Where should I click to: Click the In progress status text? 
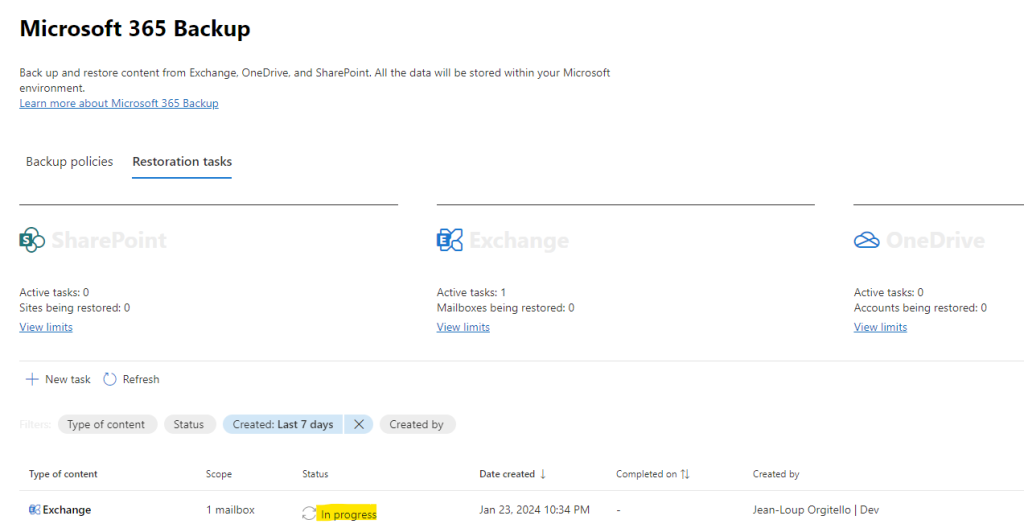(349, 515)
